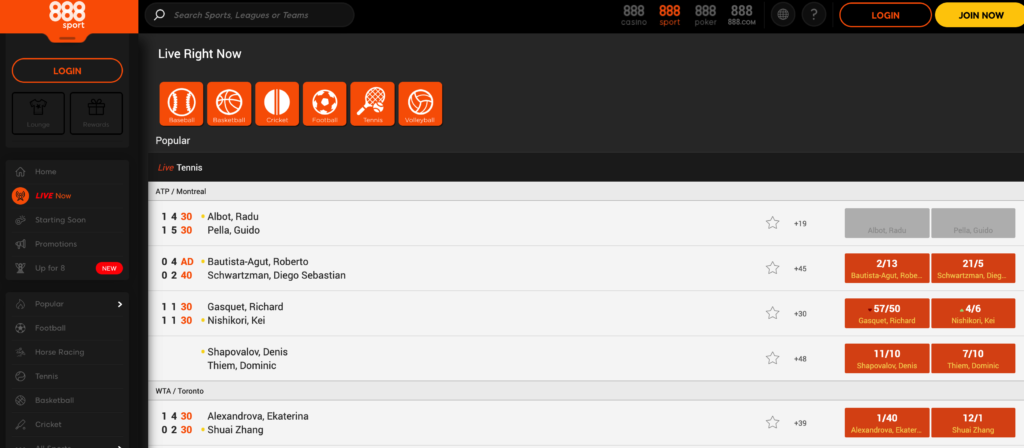Favorite the Shapovalov vs Thiem star
Screen dimensions: 1024x448
(x=773, y=358)
